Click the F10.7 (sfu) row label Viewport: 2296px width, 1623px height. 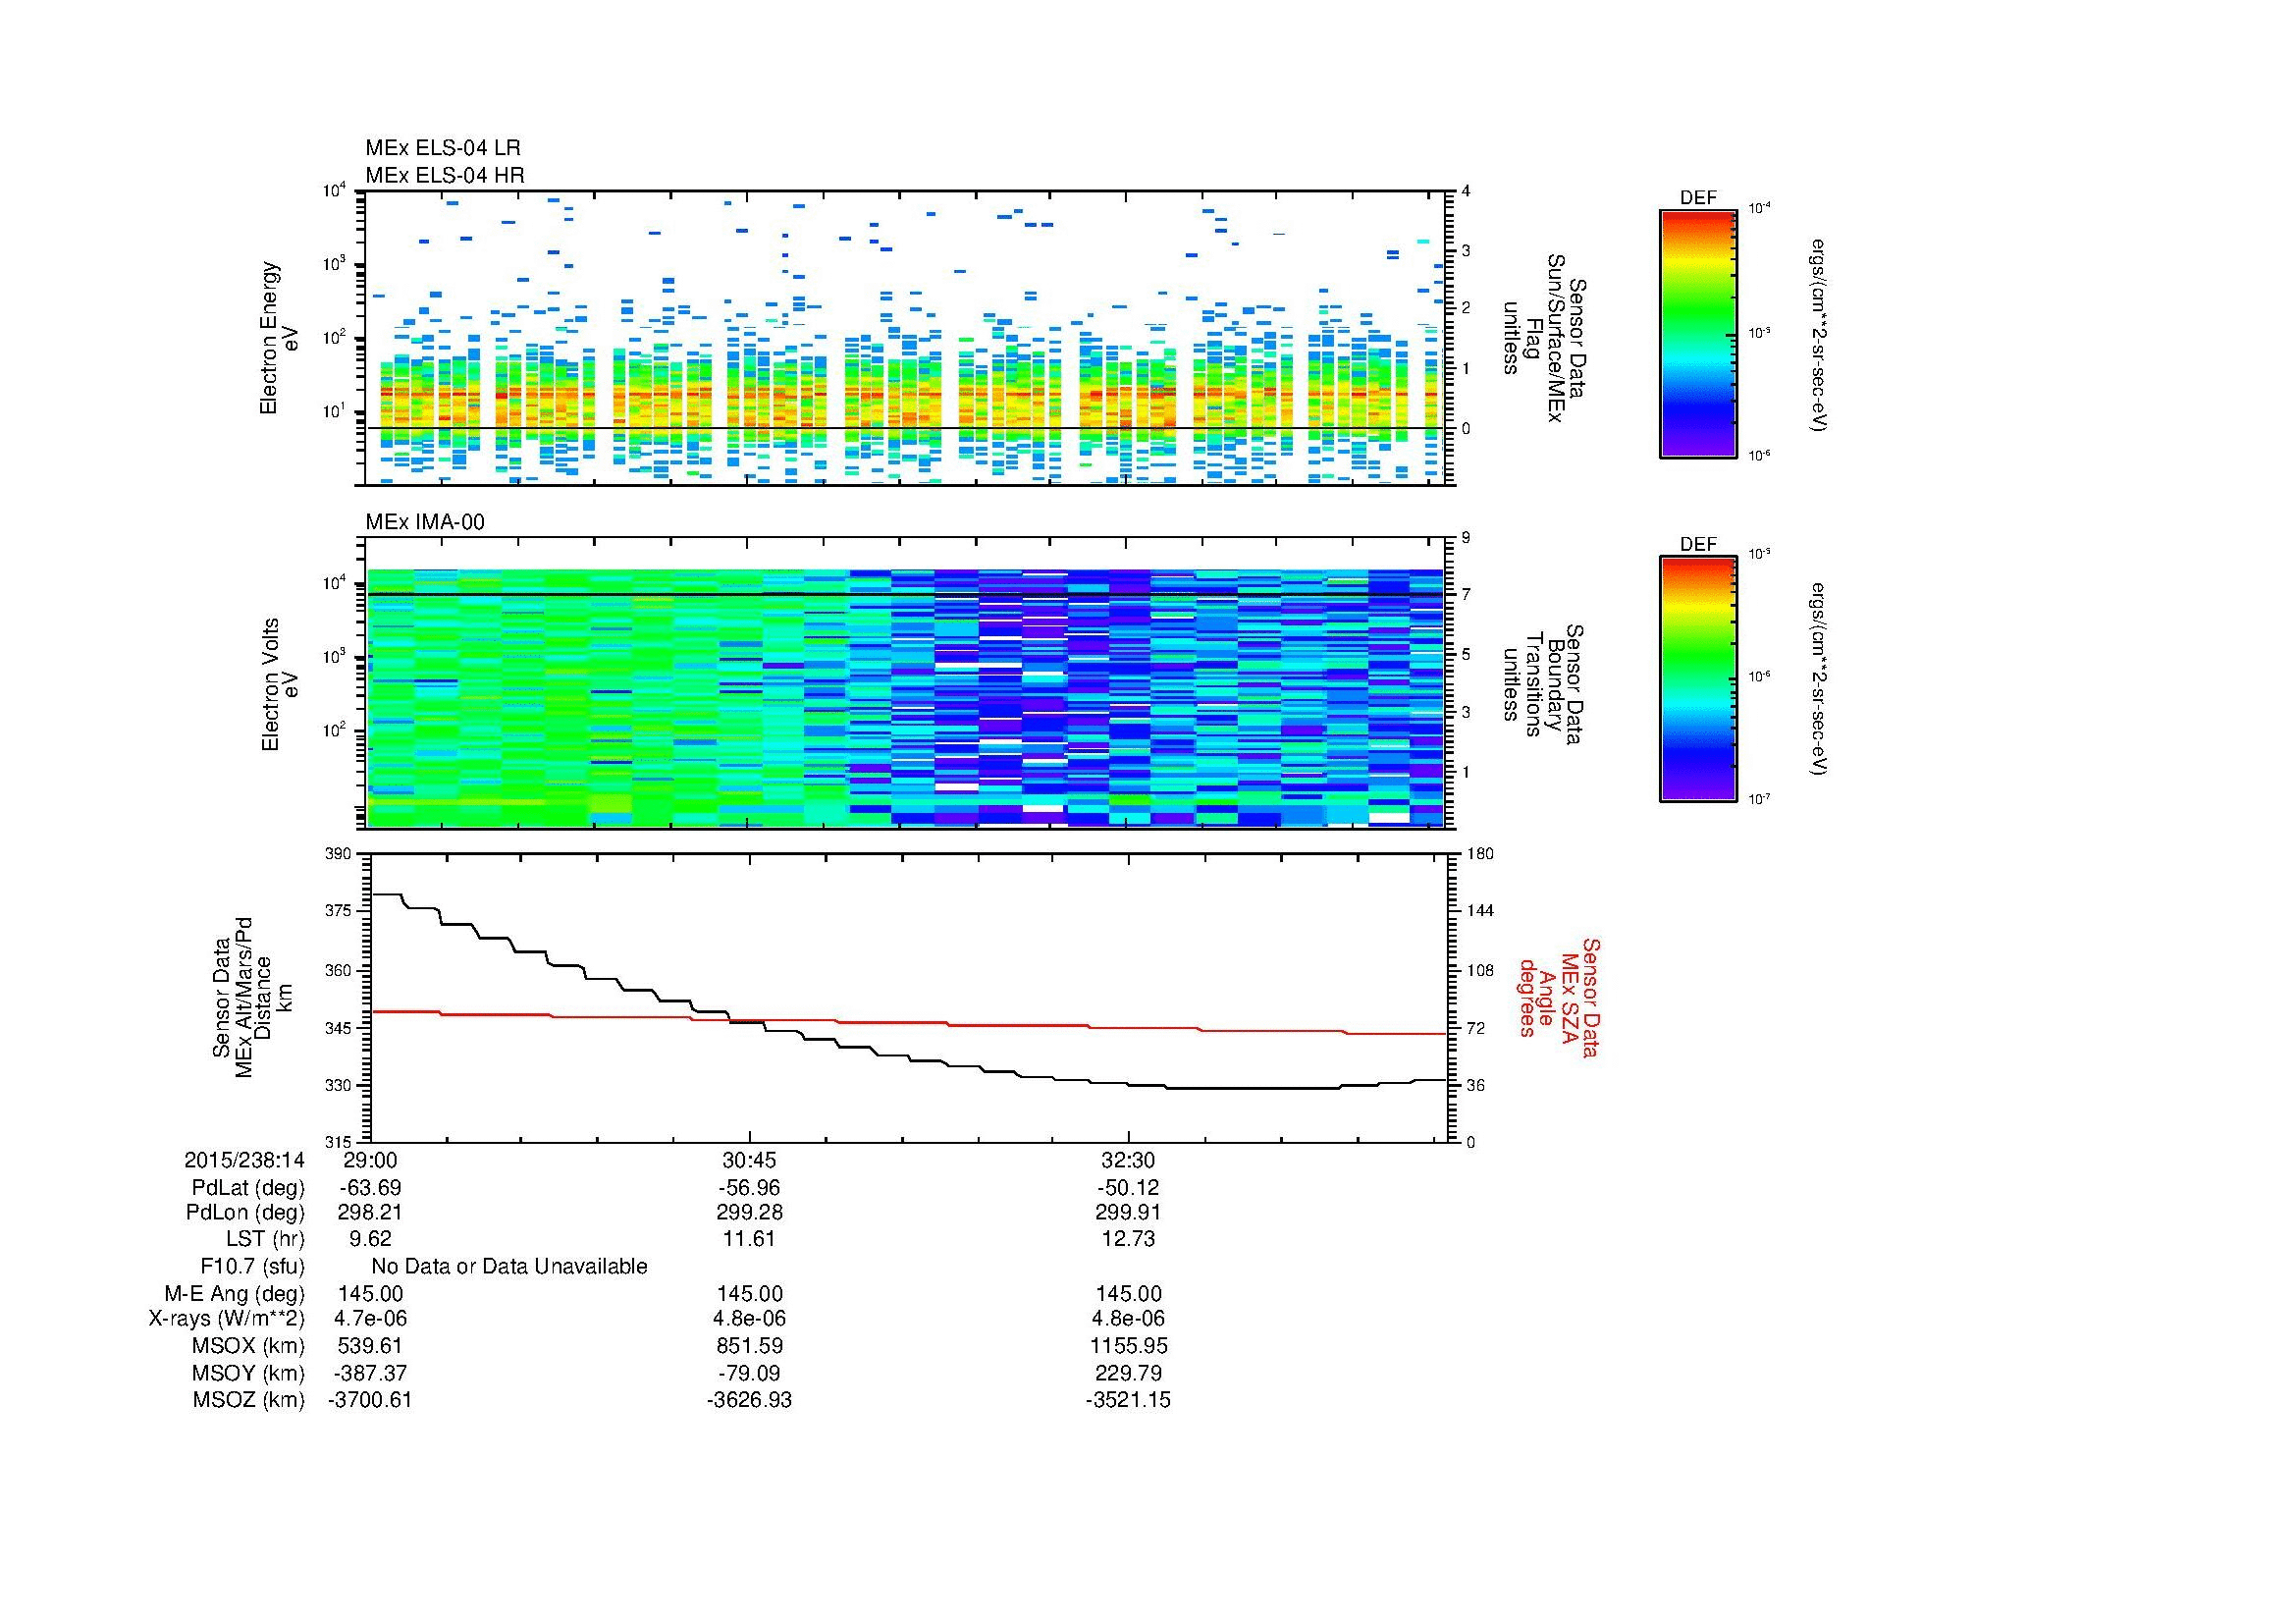pyautogui.click(x=252, y=1266)
